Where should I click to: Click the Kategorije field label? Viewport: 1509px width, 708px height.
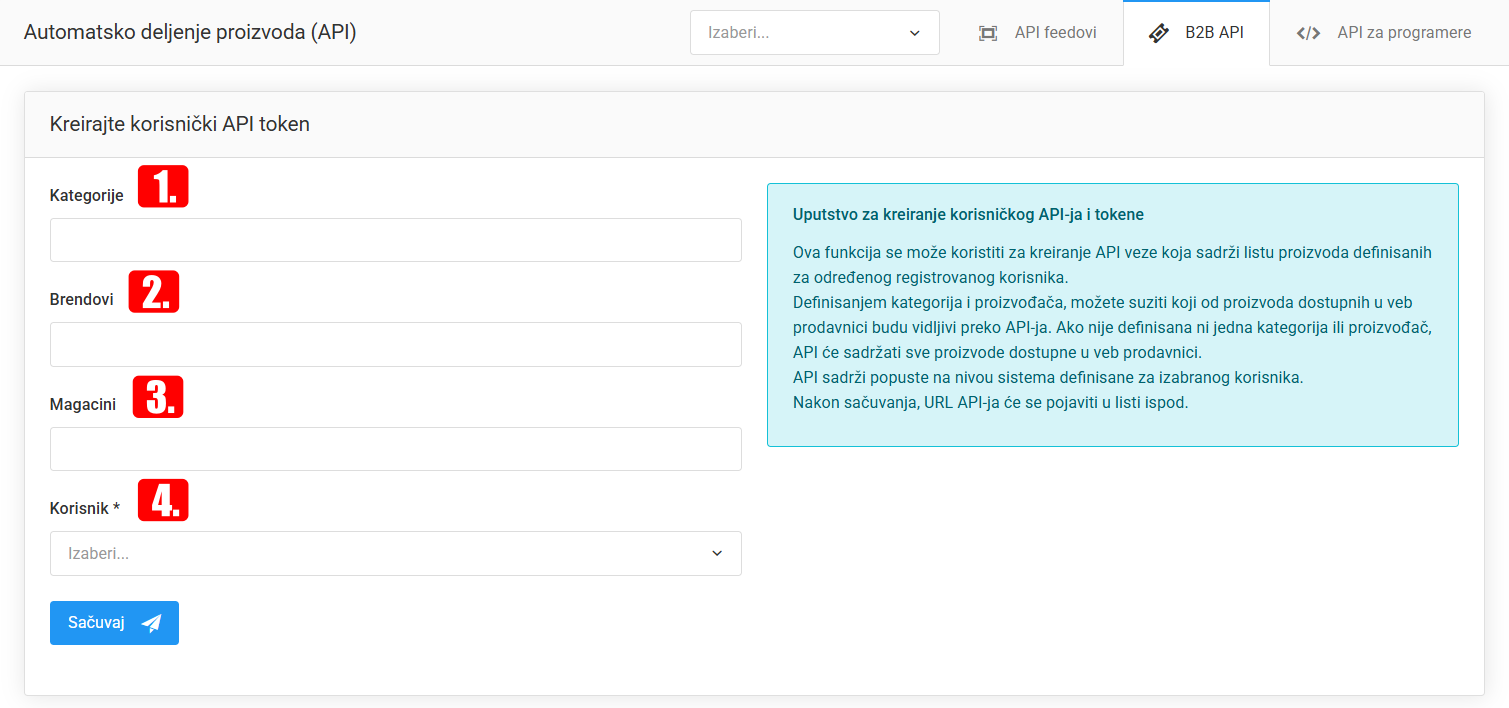87,196
